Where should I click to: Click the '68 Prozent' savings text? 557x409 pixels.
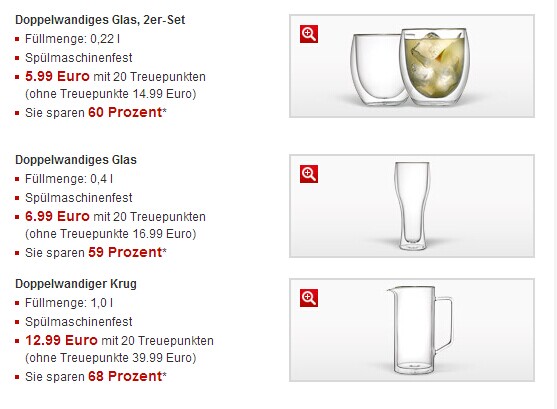point(125,376)
